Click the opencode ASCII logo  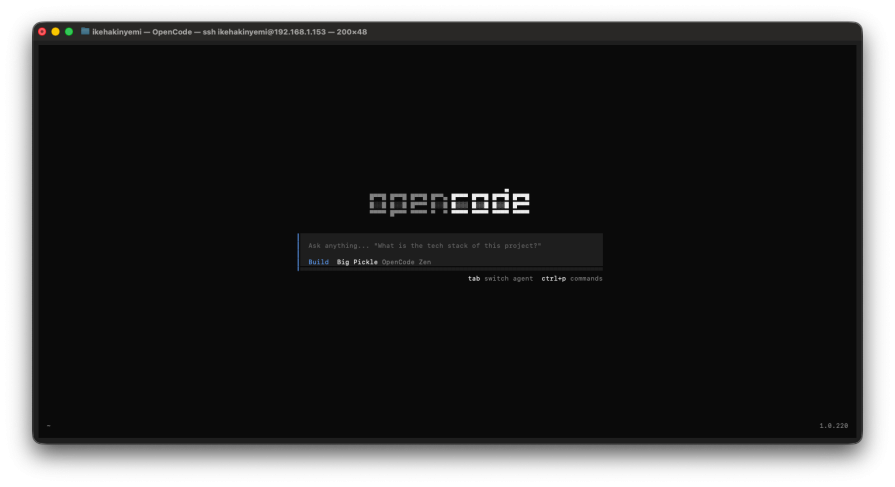point(449,202)
